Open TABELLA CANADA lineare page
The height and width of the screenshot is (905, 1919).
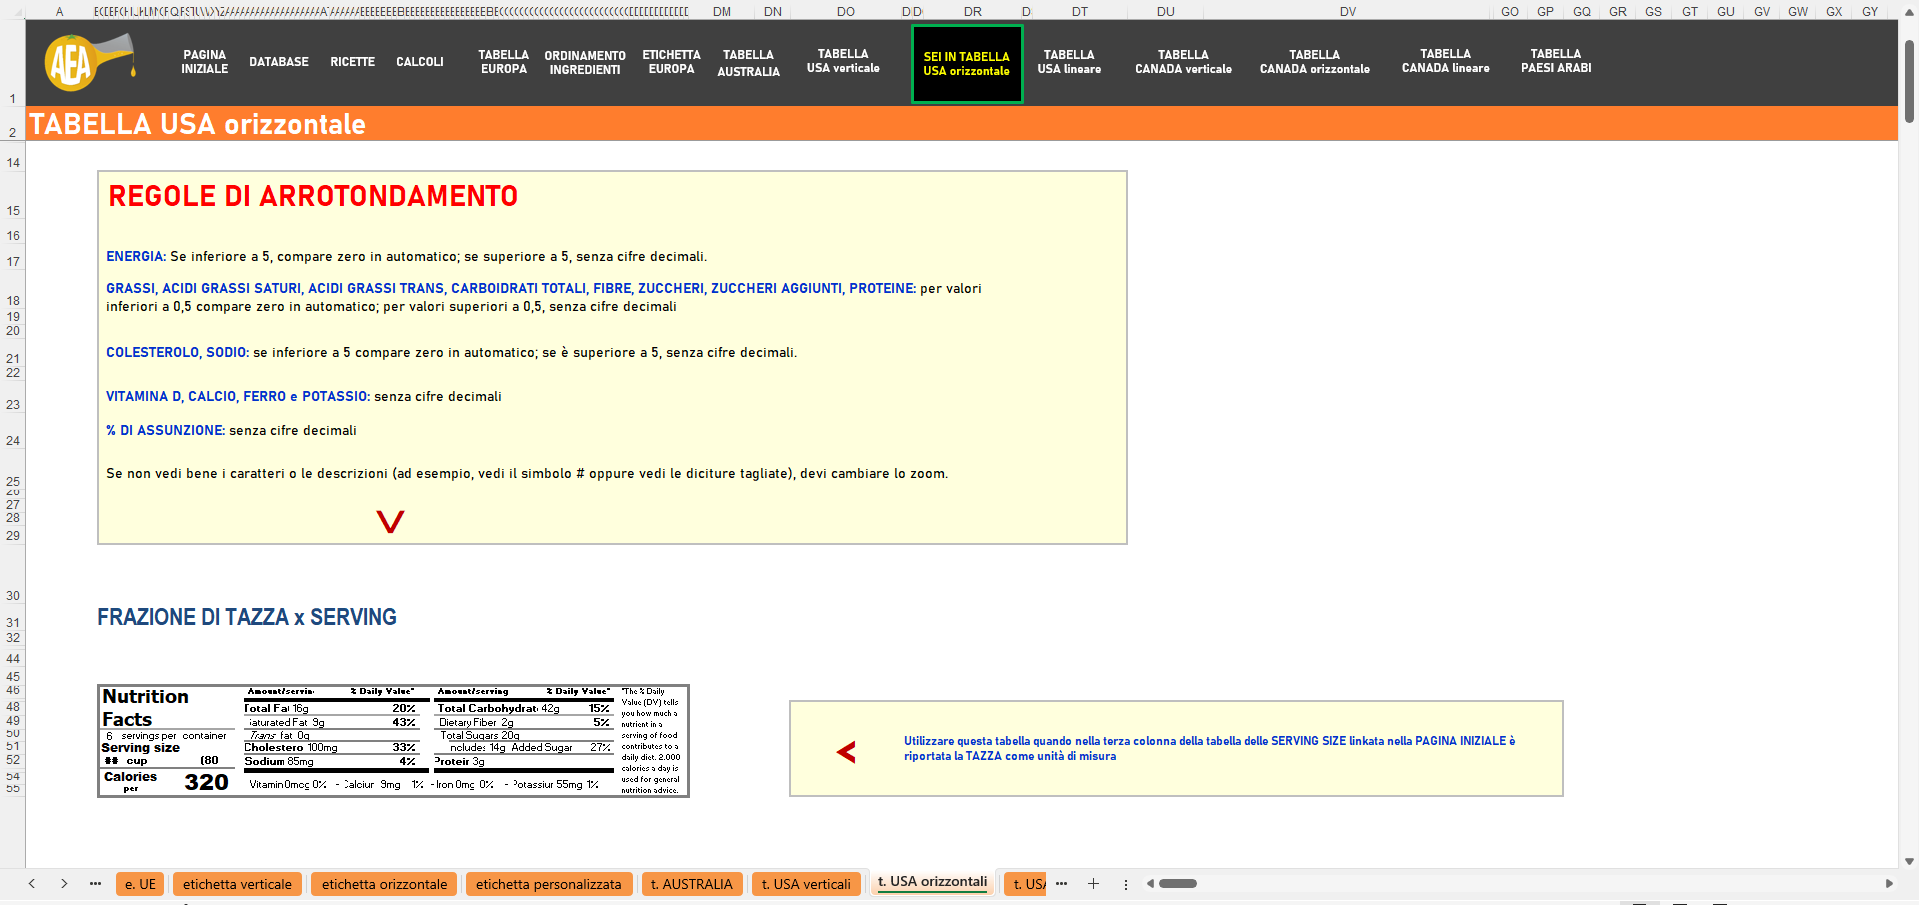(x=1446, y=61)
